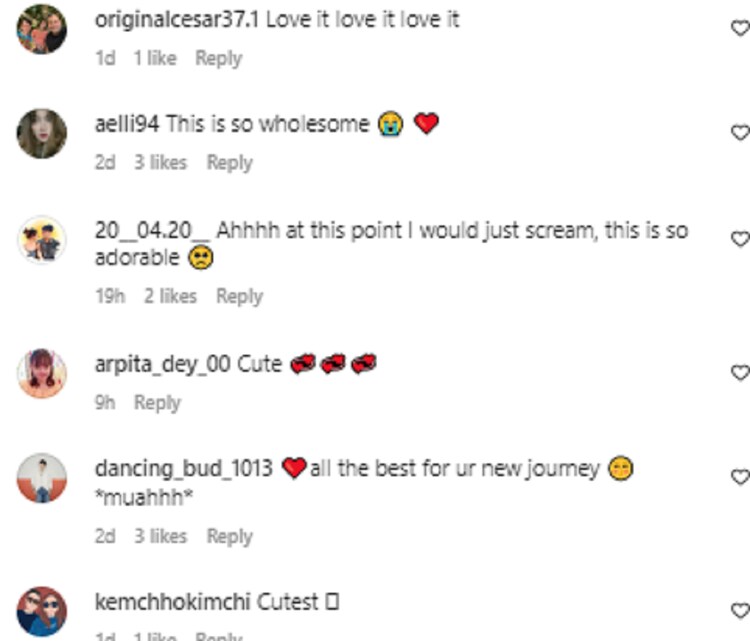Tap heart icon on aelli94's comment
Image resolution: width=750 pixels, height=641 pixels.
(x=739, y=133)
